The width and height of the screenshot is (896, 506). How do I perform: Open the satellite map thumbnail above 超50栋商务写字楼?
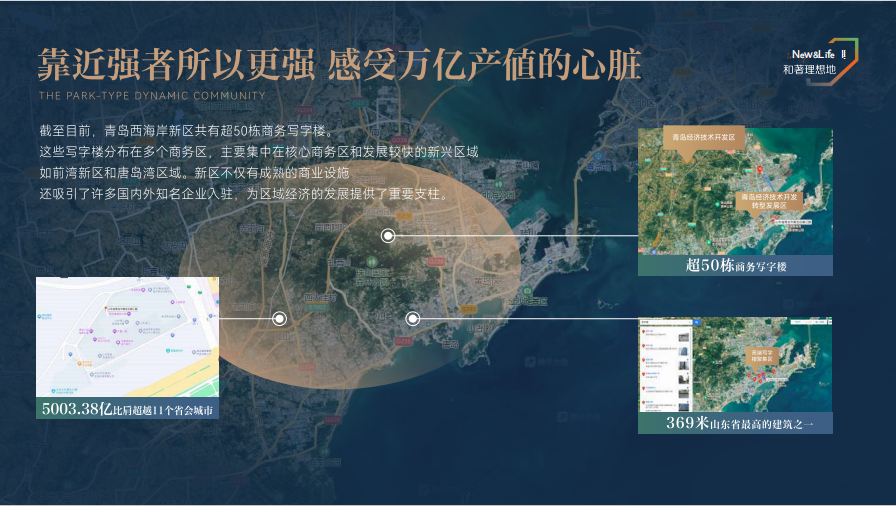pyautogui.click(x=735, y=191)
